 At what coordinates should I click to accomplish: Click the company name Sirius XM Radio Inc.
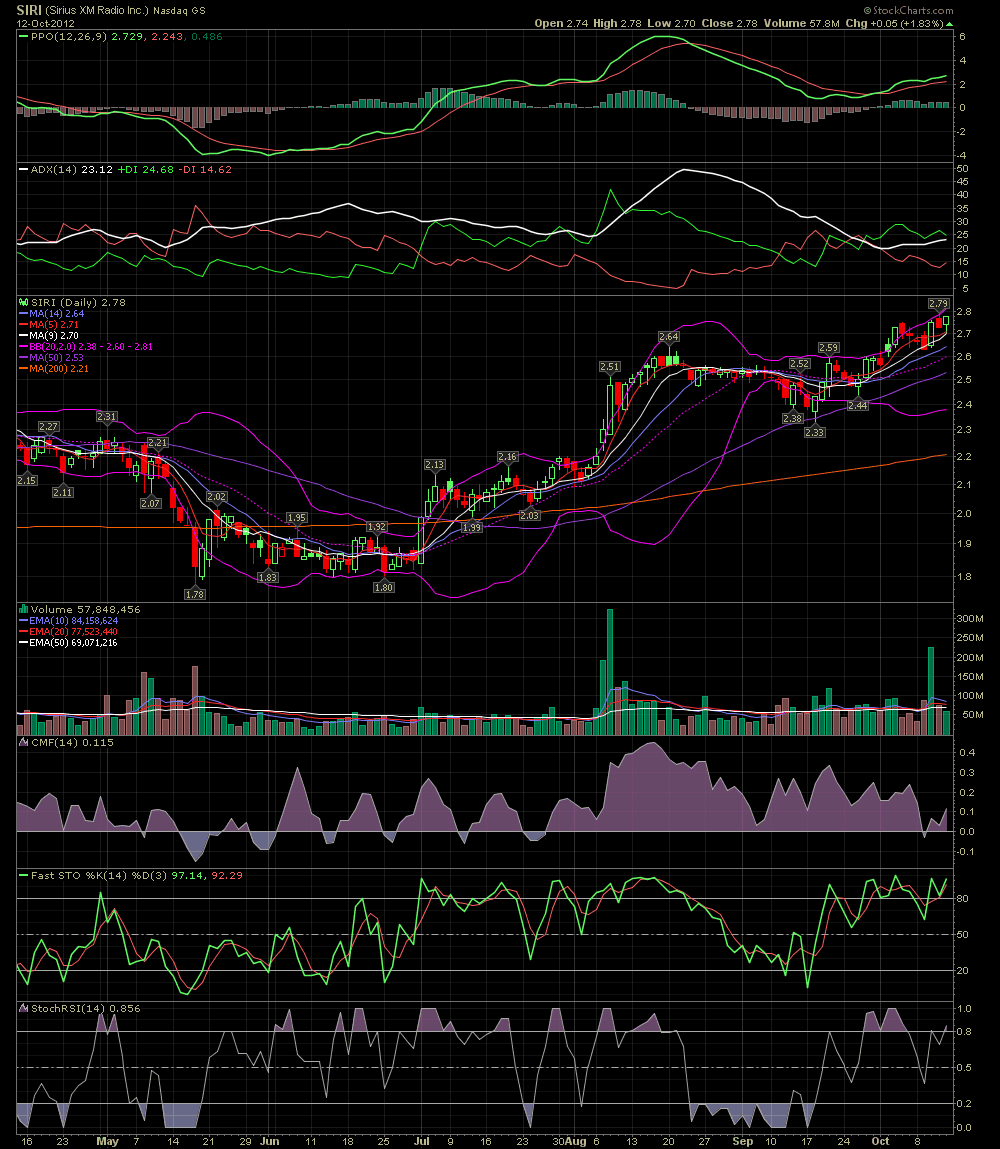[x=98, y=11]
